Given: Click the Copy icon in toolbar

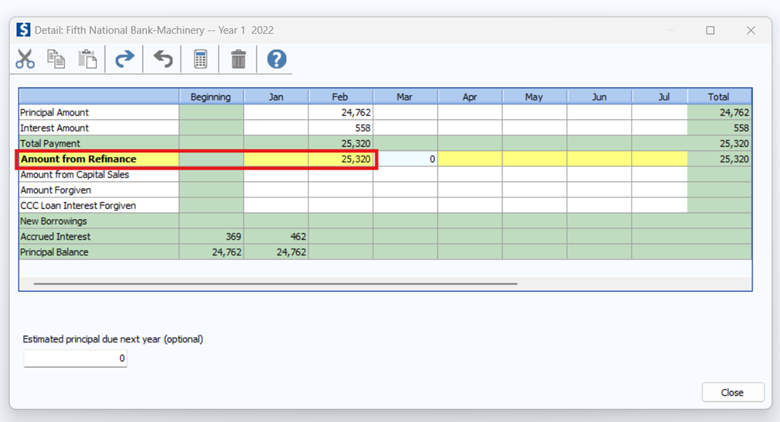Looking at the screenshot, I should pyautogui.click(x=56, y=59).
